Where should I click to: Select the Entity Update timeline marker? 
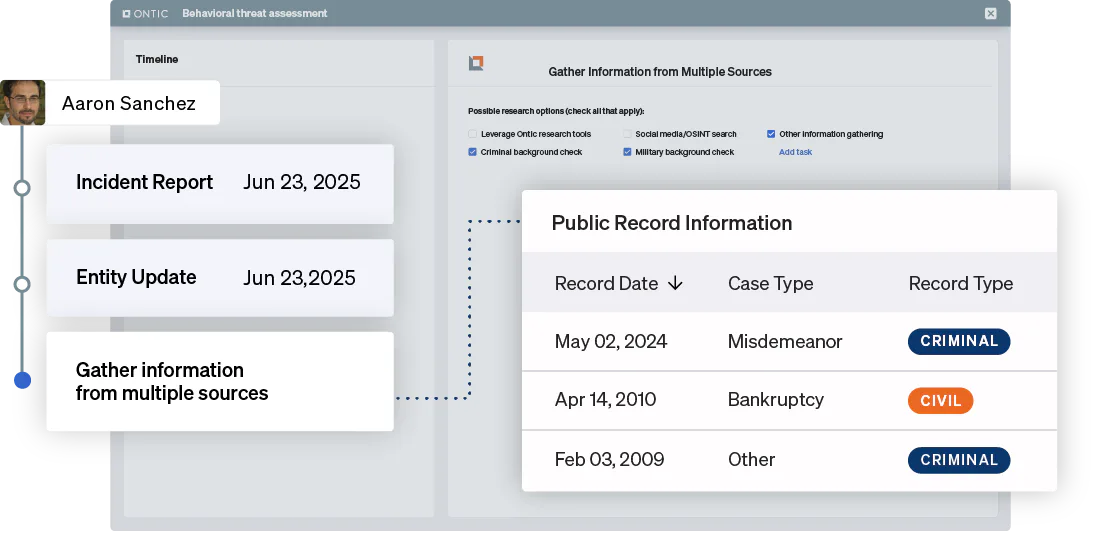[x=22, y=284]
